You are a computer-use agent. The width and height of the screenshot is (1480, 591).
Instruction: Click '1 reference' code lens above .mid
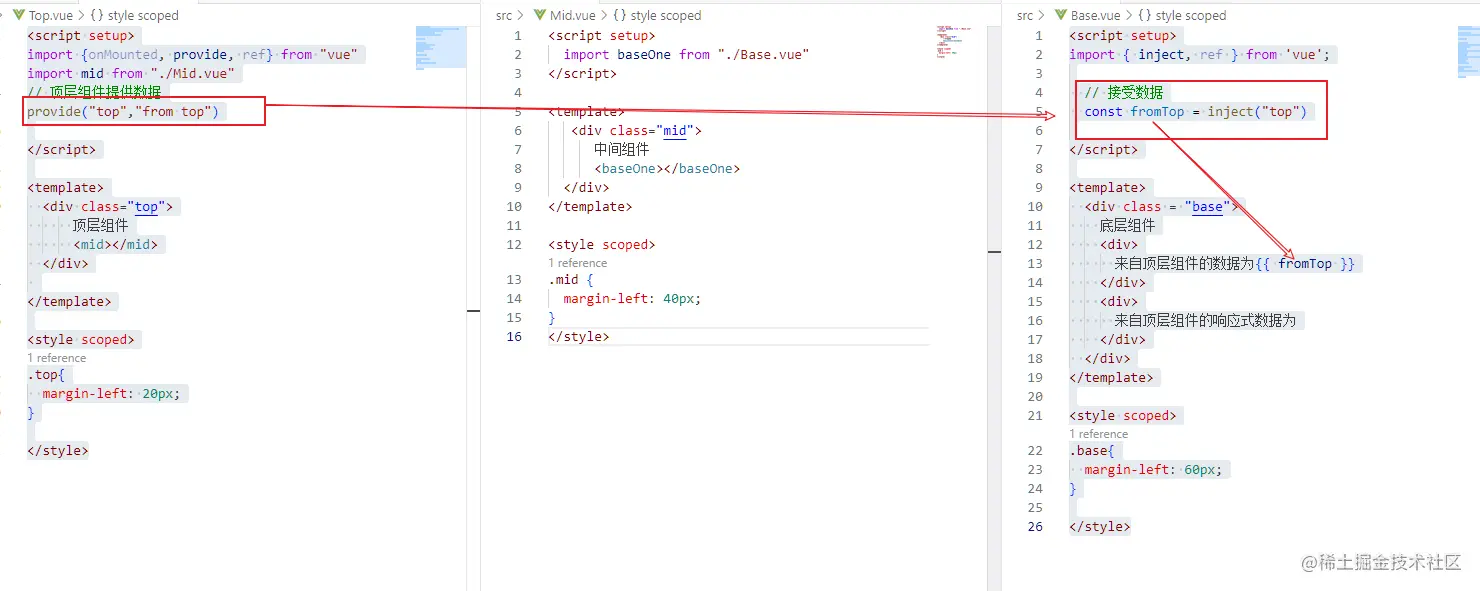click(x=577, y=263)
